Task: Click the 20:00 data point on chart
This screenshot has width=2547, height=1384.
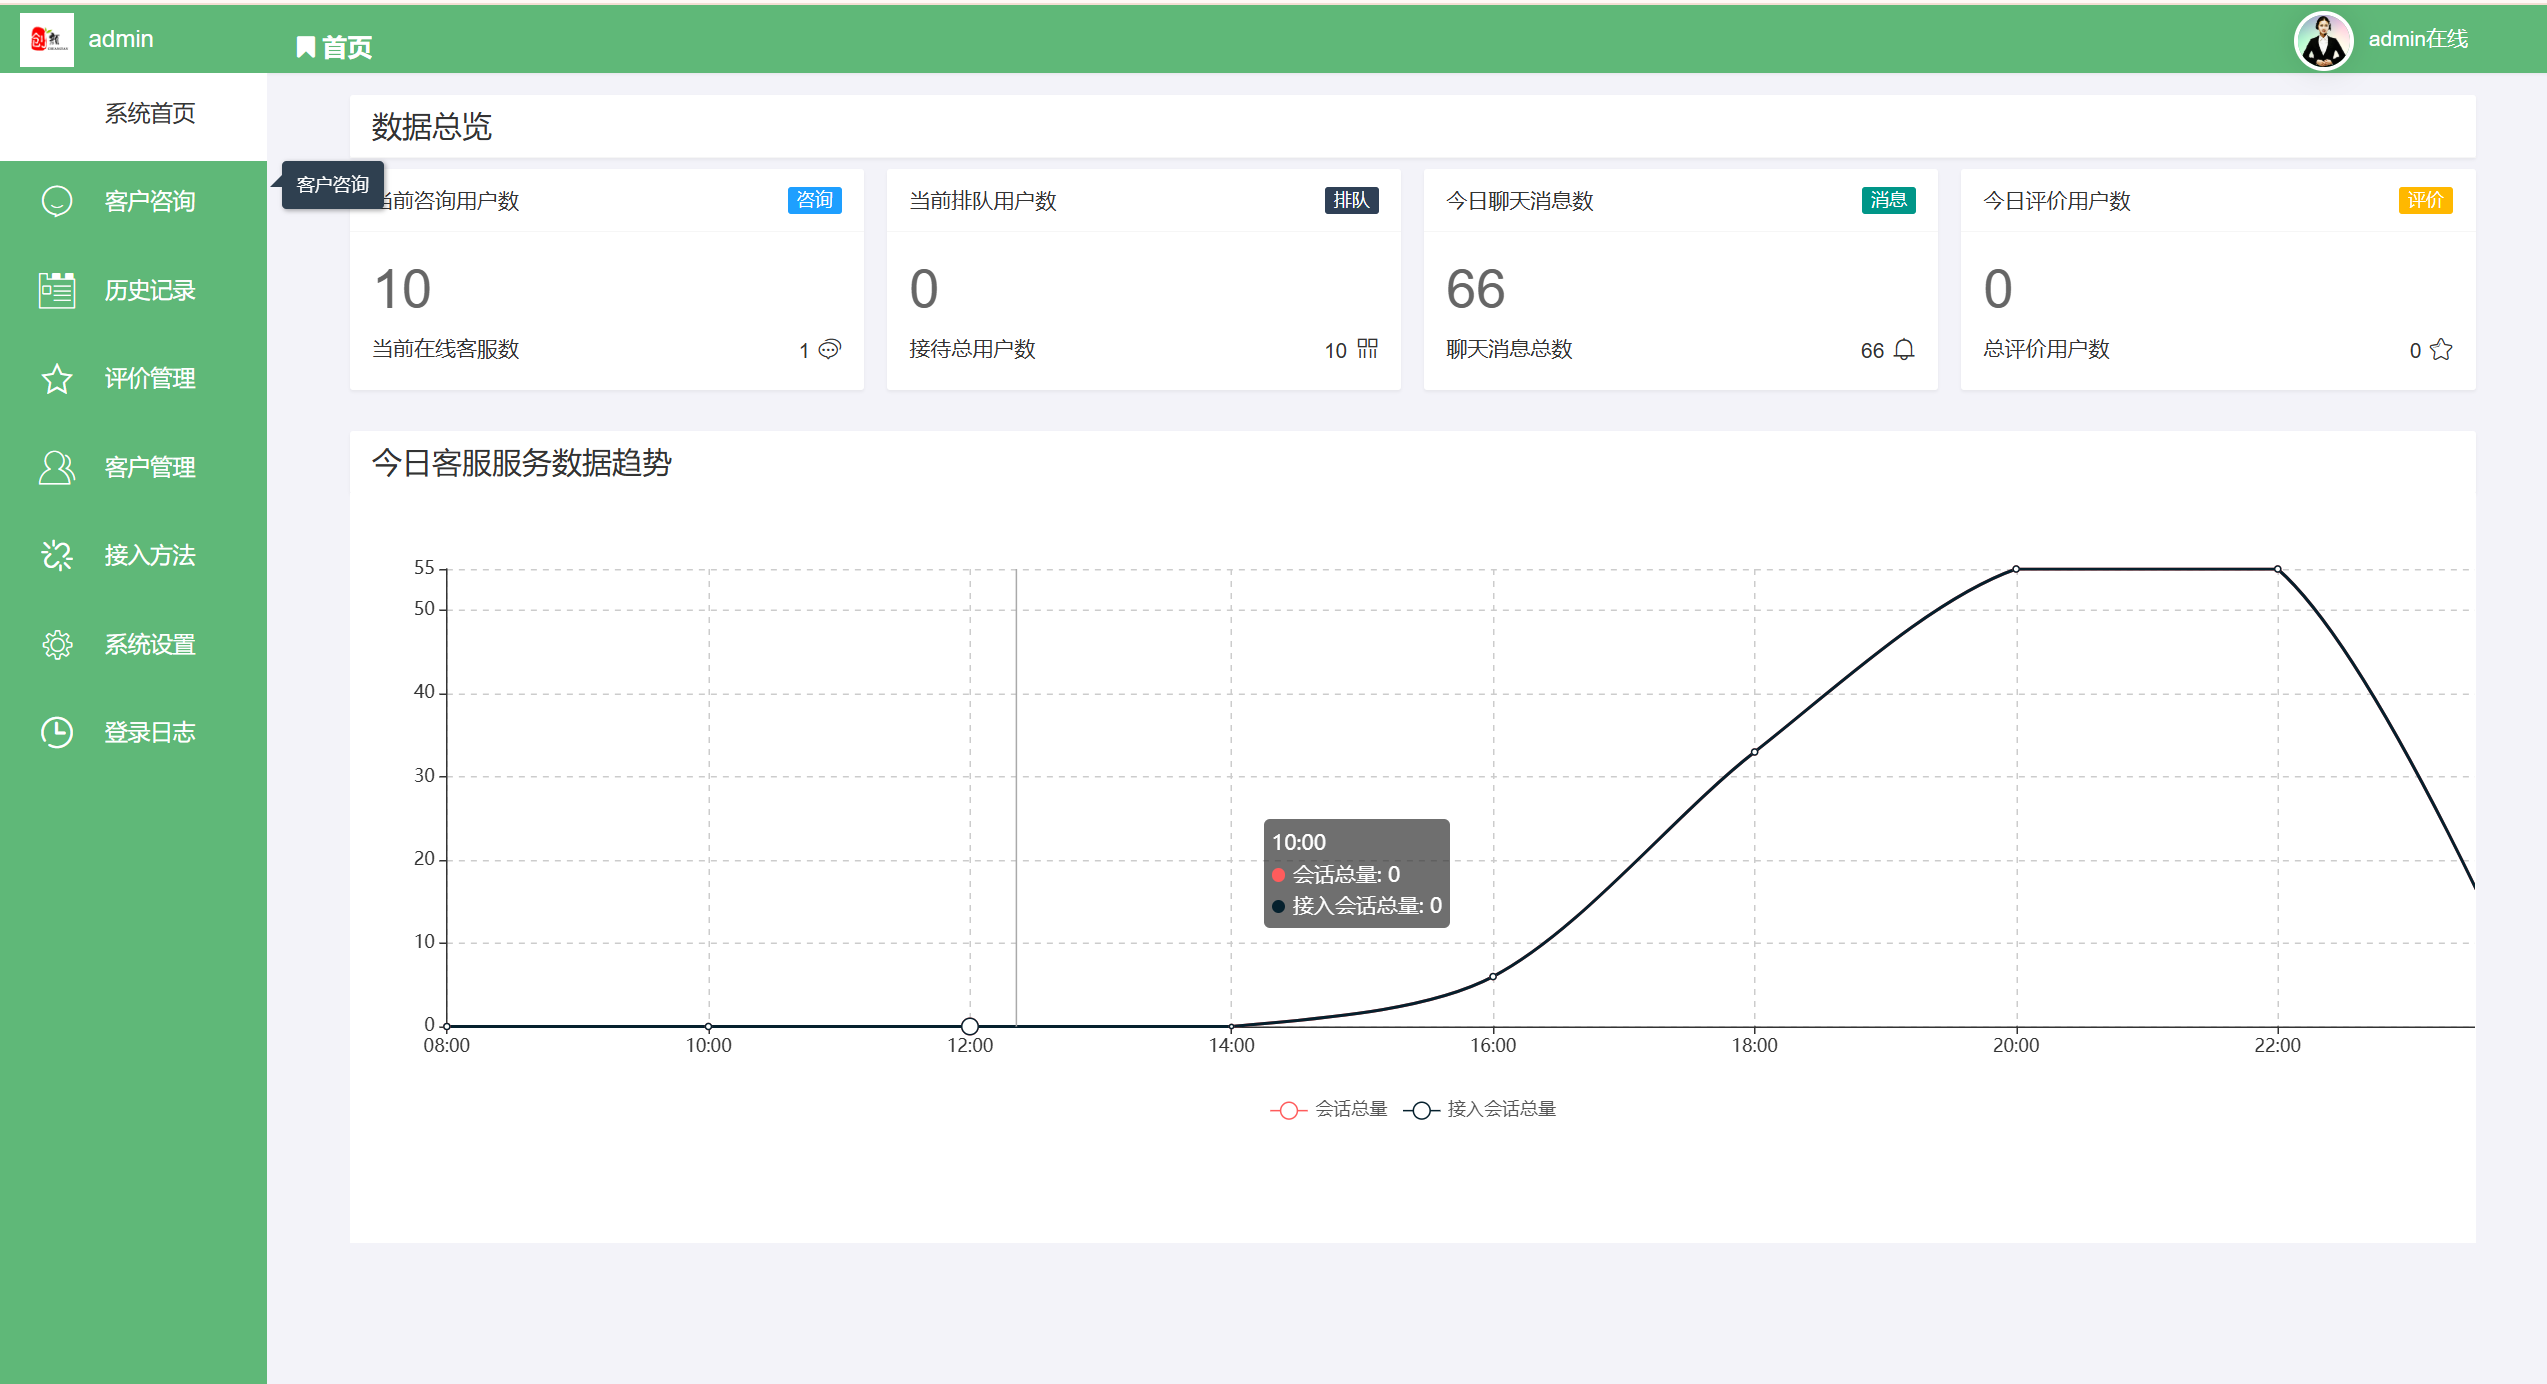Action: pyautogui.click(x=2016, y=569)
